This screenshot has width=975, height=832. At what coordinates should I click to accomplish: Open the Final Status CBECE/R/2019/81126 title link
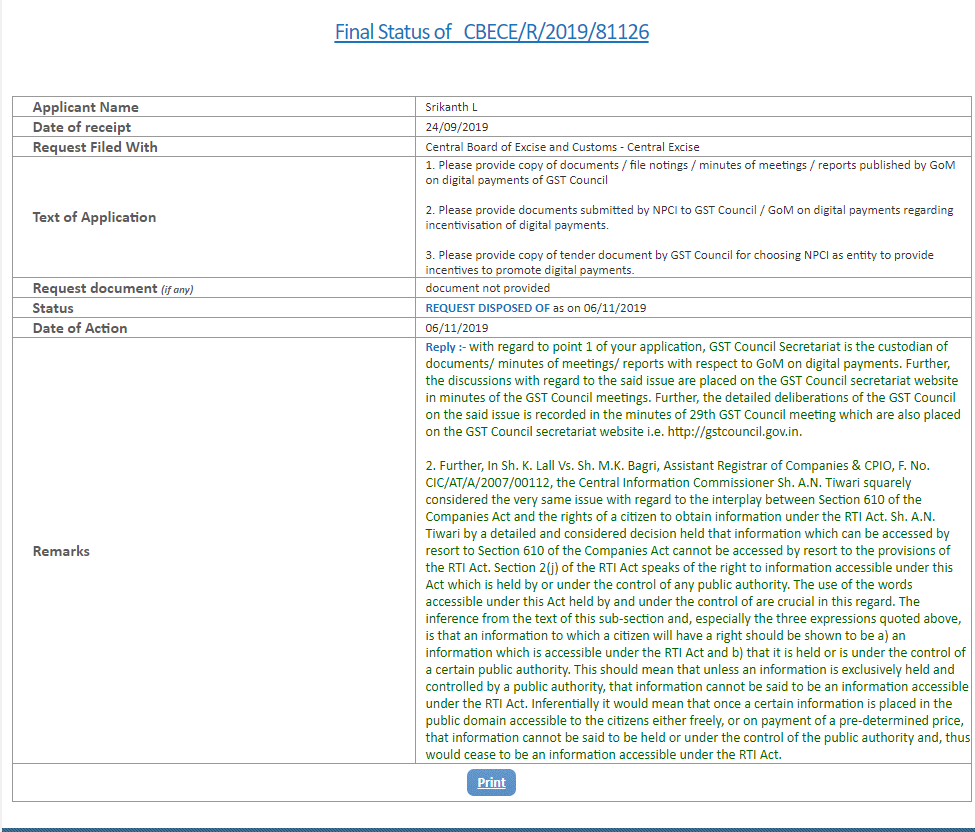(491, 32)
